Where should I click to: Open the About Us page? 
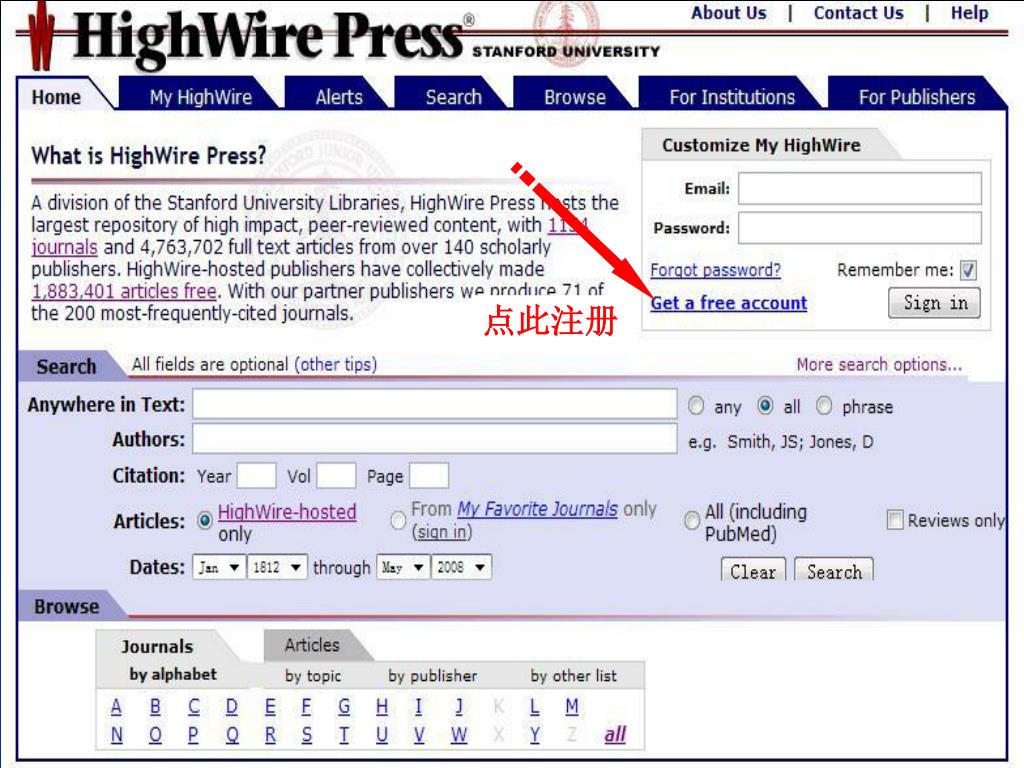pos(729,13)
